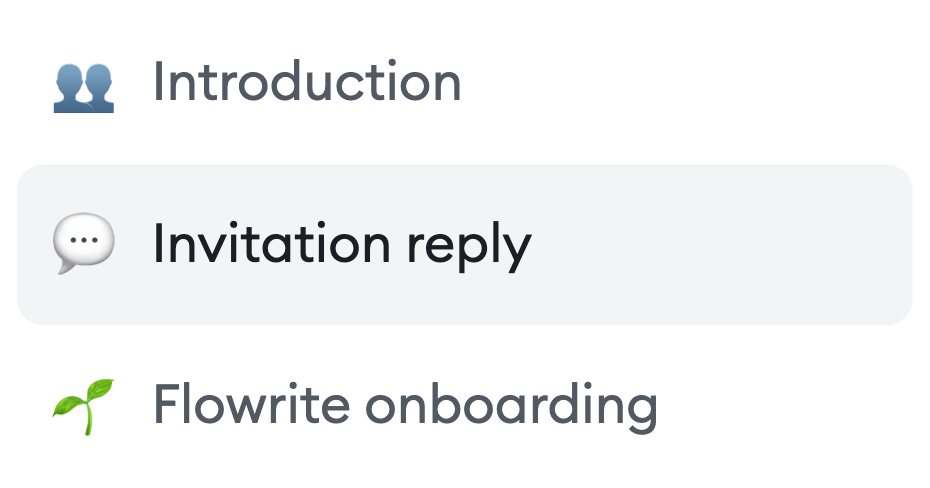Click the "Invitation reply" text label

pos(340,245)
